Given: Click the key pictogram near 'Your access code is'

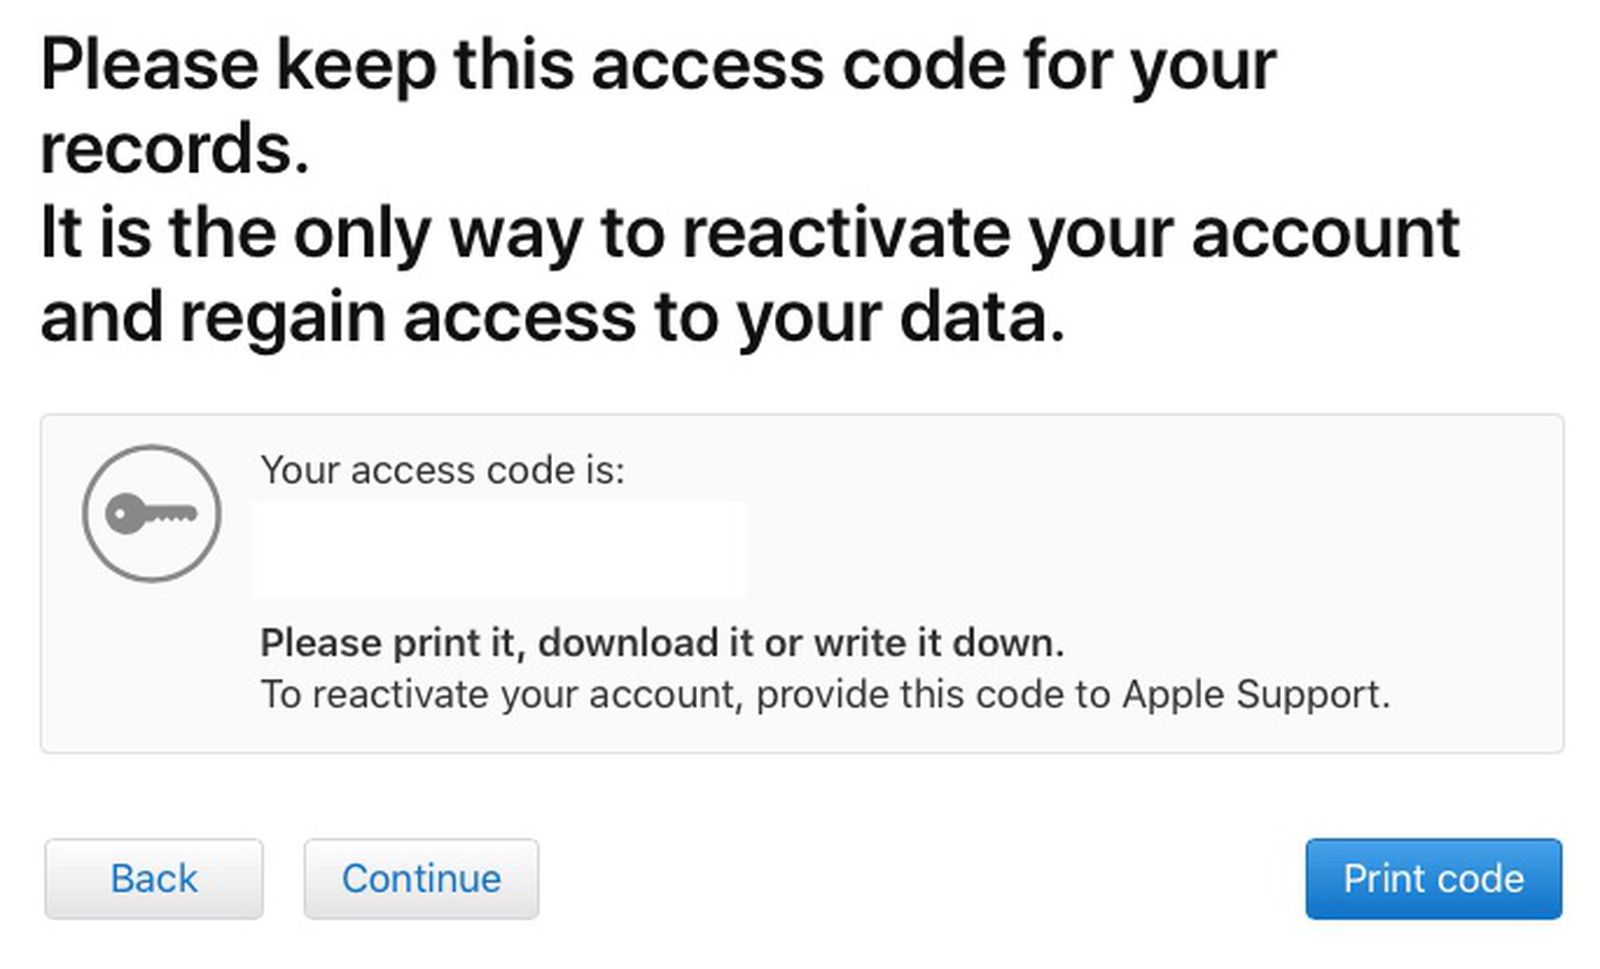Looking at the screenshot, I should pyautogui.click(x=152, y=513).
